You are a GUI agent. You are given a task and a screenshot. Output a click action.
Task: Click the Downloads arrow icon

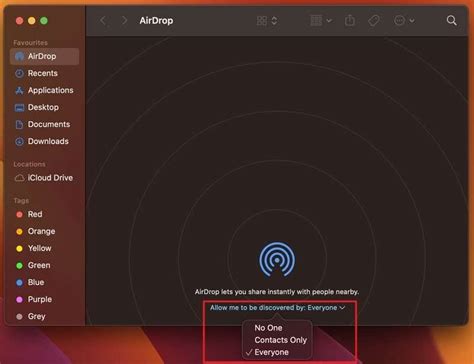click(19, 141)
